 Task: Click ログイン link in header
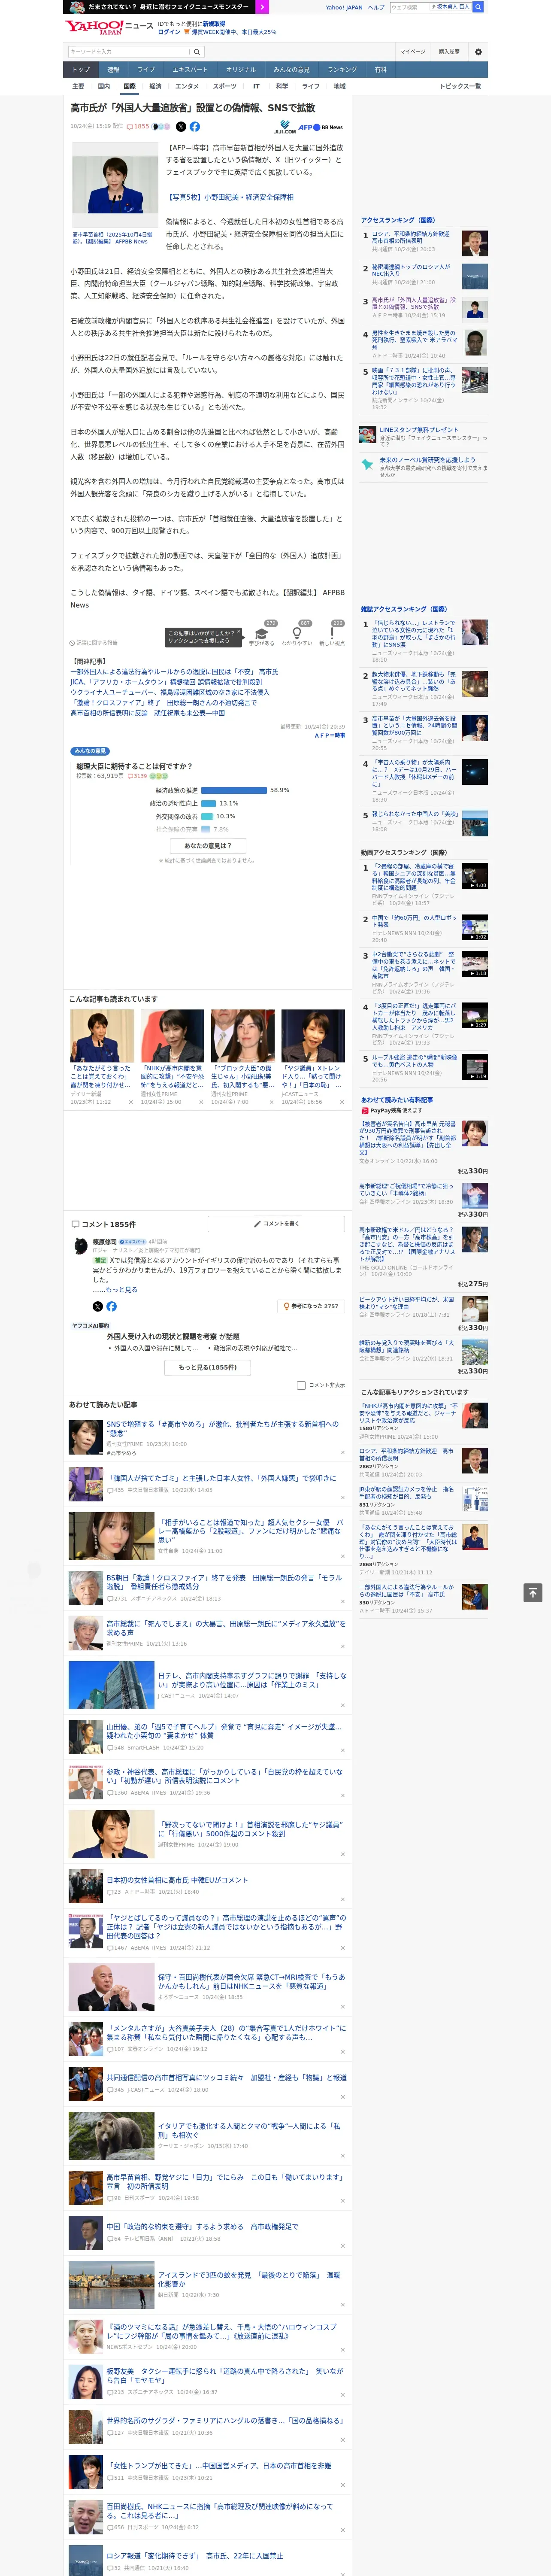(169, 32)
